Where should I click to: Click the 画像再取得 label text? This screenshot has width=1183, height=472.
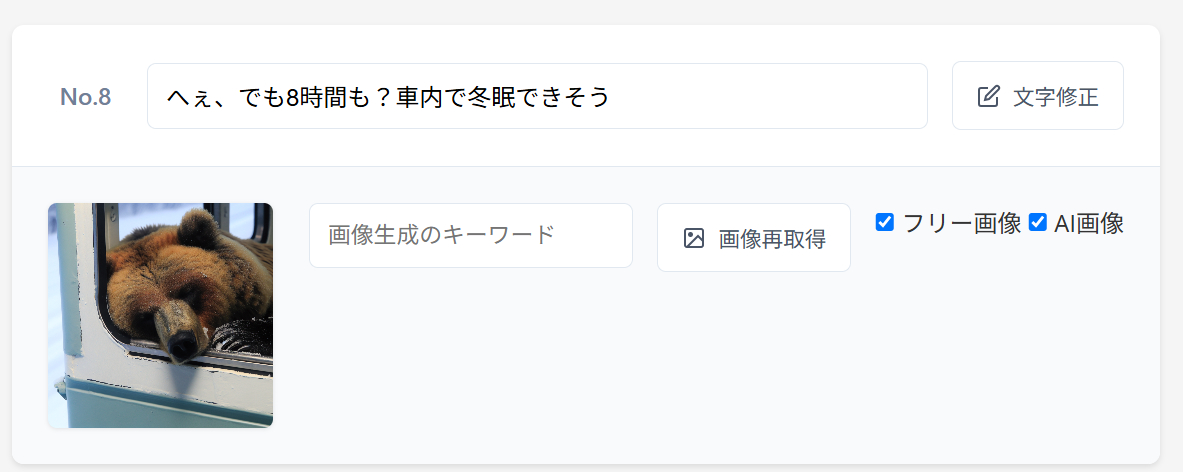point(772,239)
